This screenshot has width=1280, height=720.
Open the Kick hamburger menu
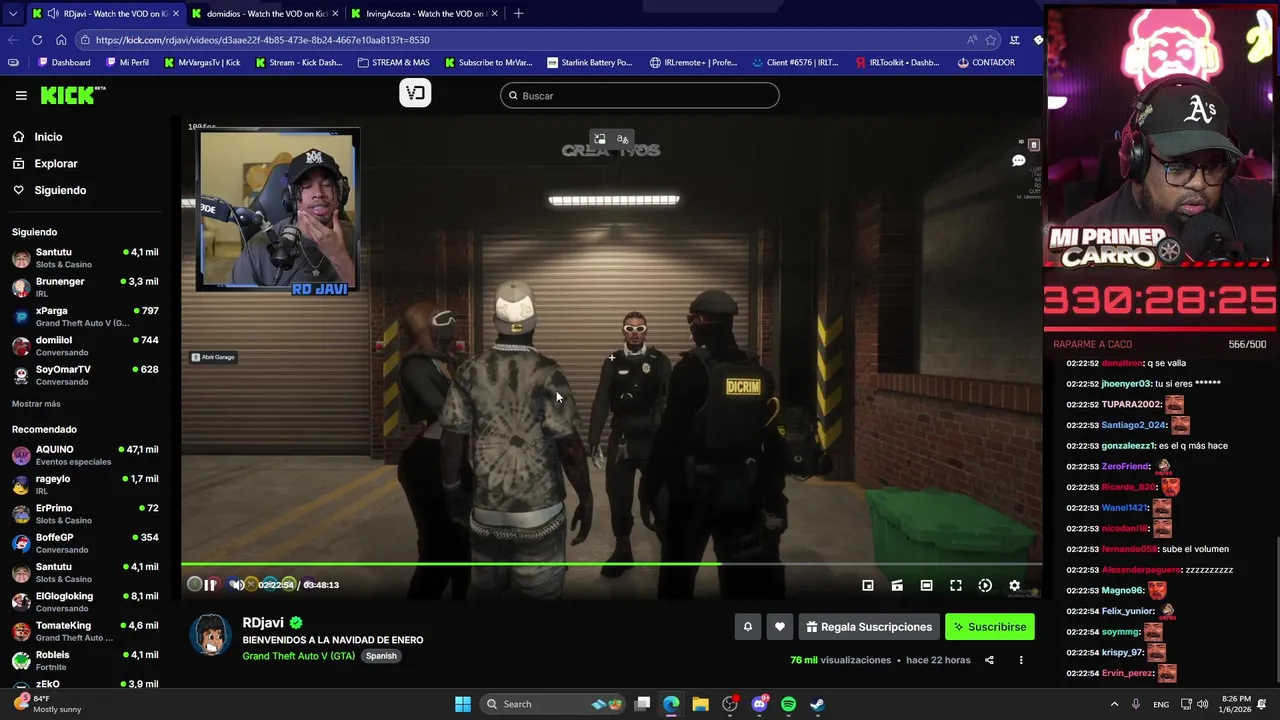point(21,95)
